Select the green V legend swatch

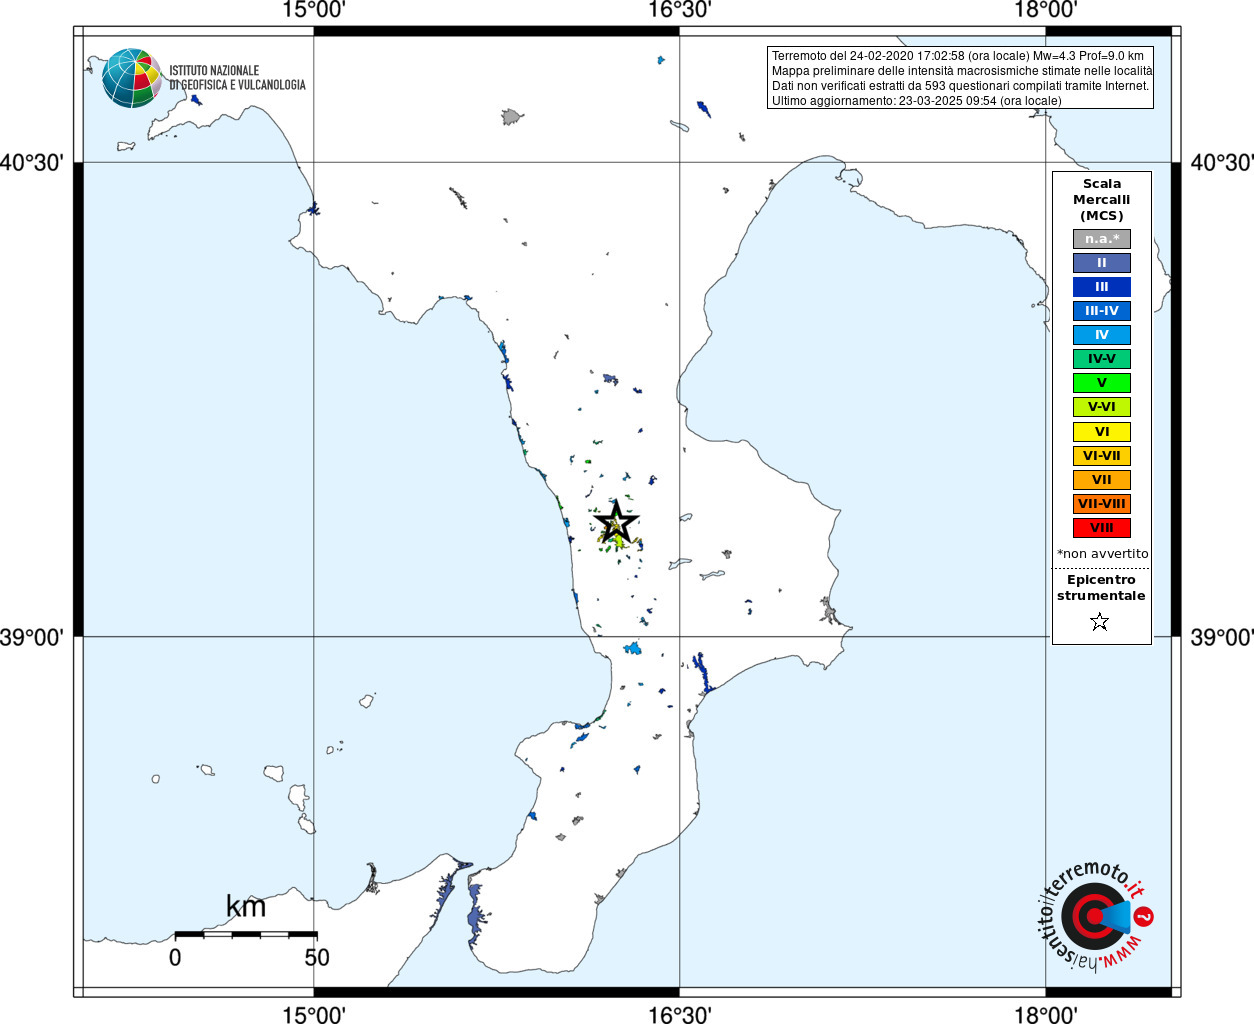[x=1102, y=383]
